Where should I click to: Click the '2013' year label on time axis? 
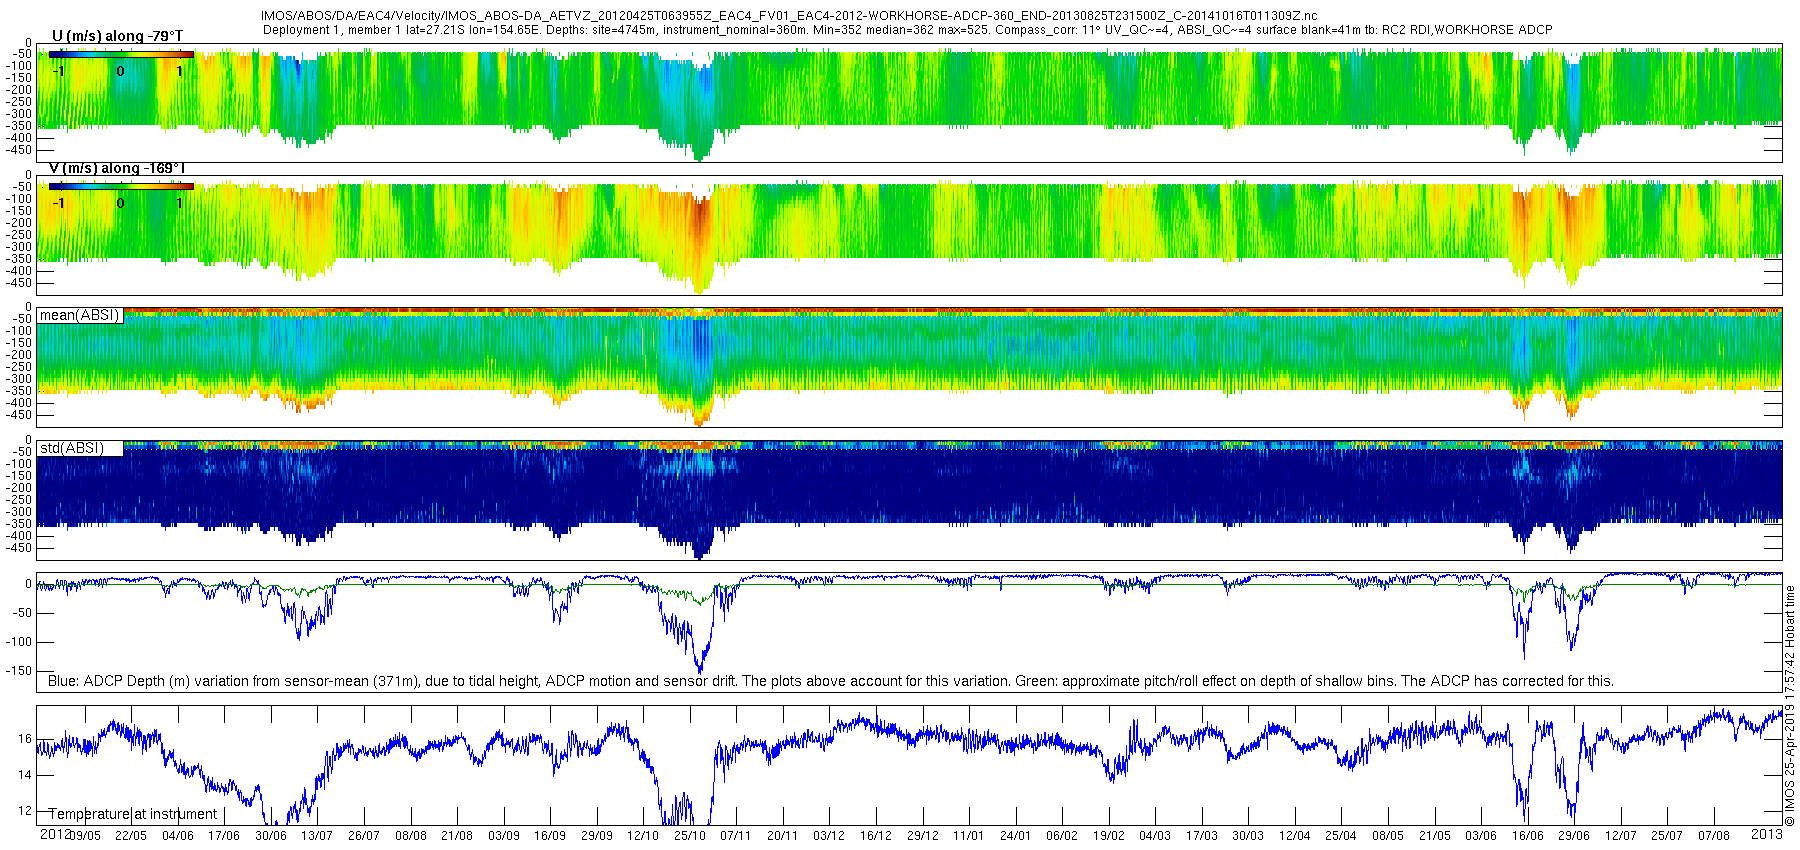1767,834
